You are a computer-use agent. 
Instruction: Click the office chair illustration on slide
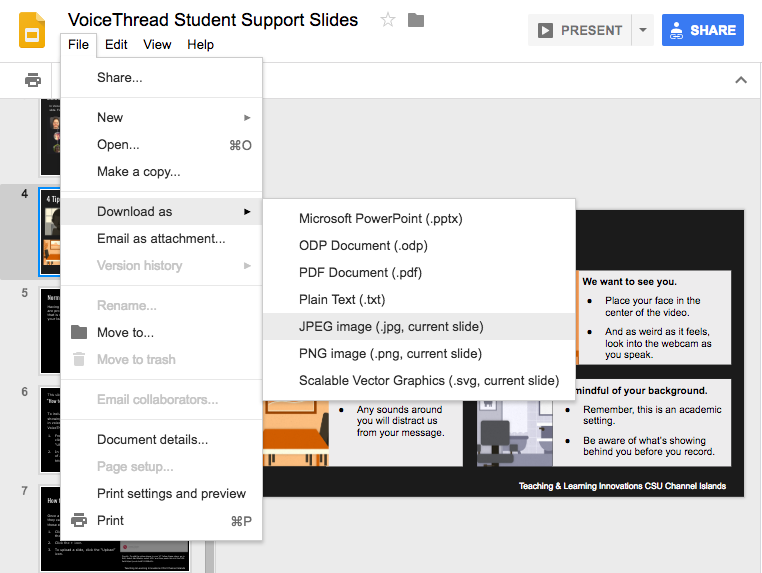click(x=496, y=440)
